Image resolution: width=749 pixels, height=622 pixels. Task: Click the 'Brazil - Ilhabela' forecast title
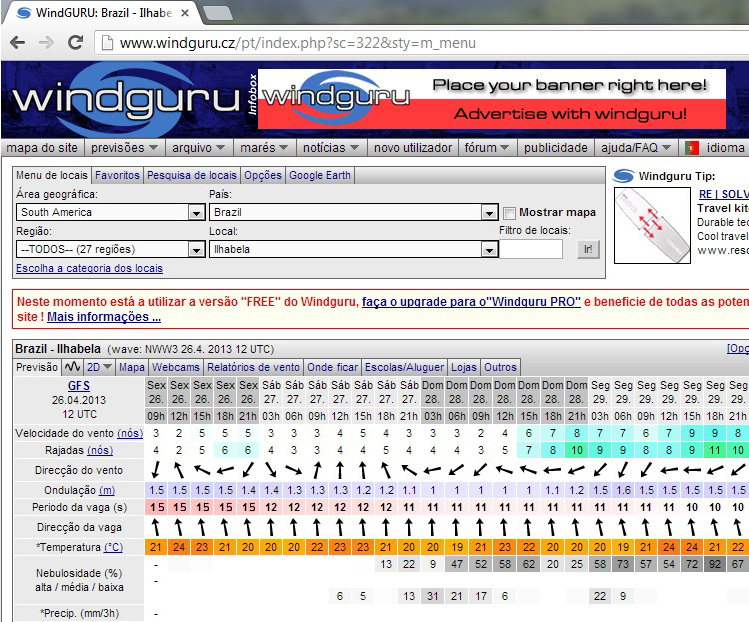tap(58, 349)
